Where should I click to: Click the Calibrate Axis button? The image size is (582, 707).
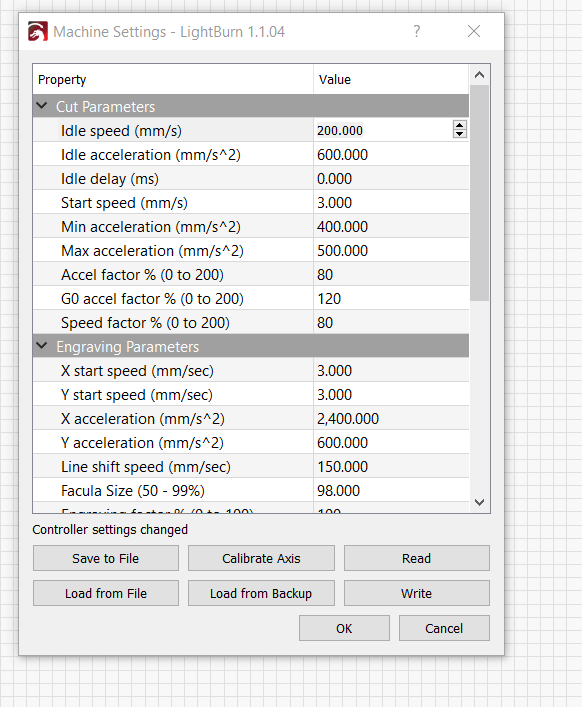point(261,558)
